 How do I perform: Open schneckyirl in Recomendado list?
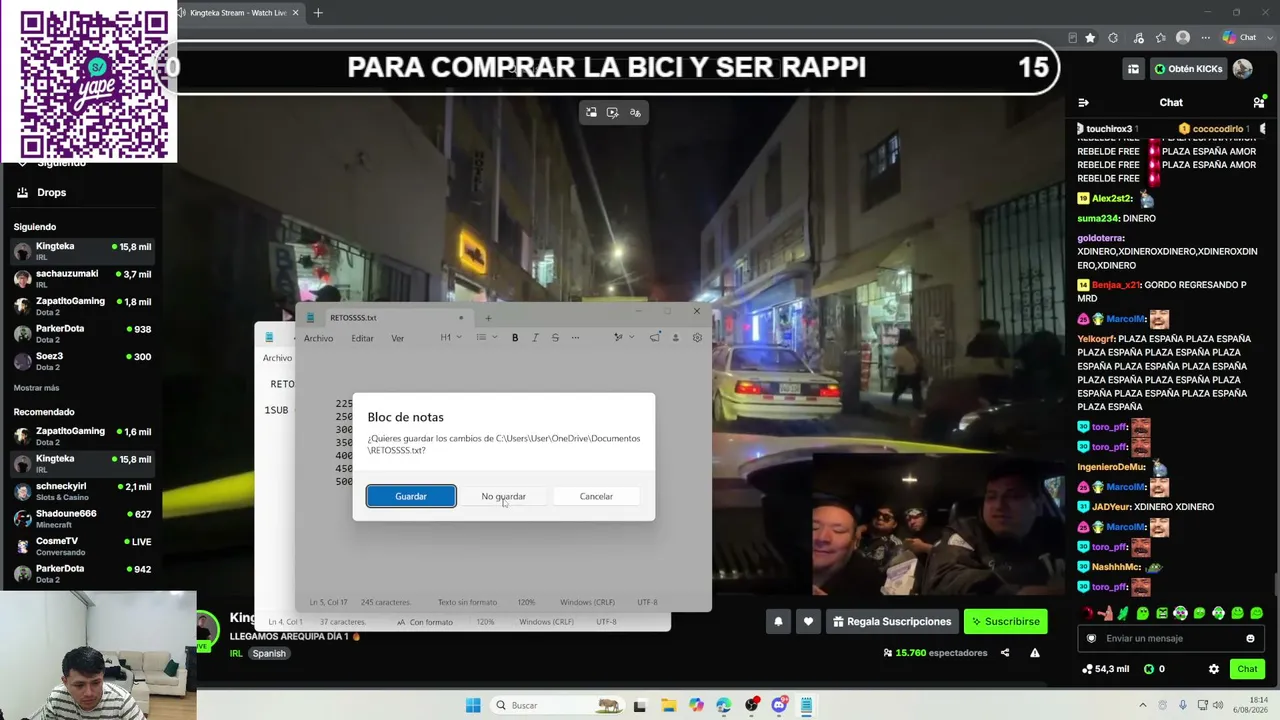tap(84, 491)
